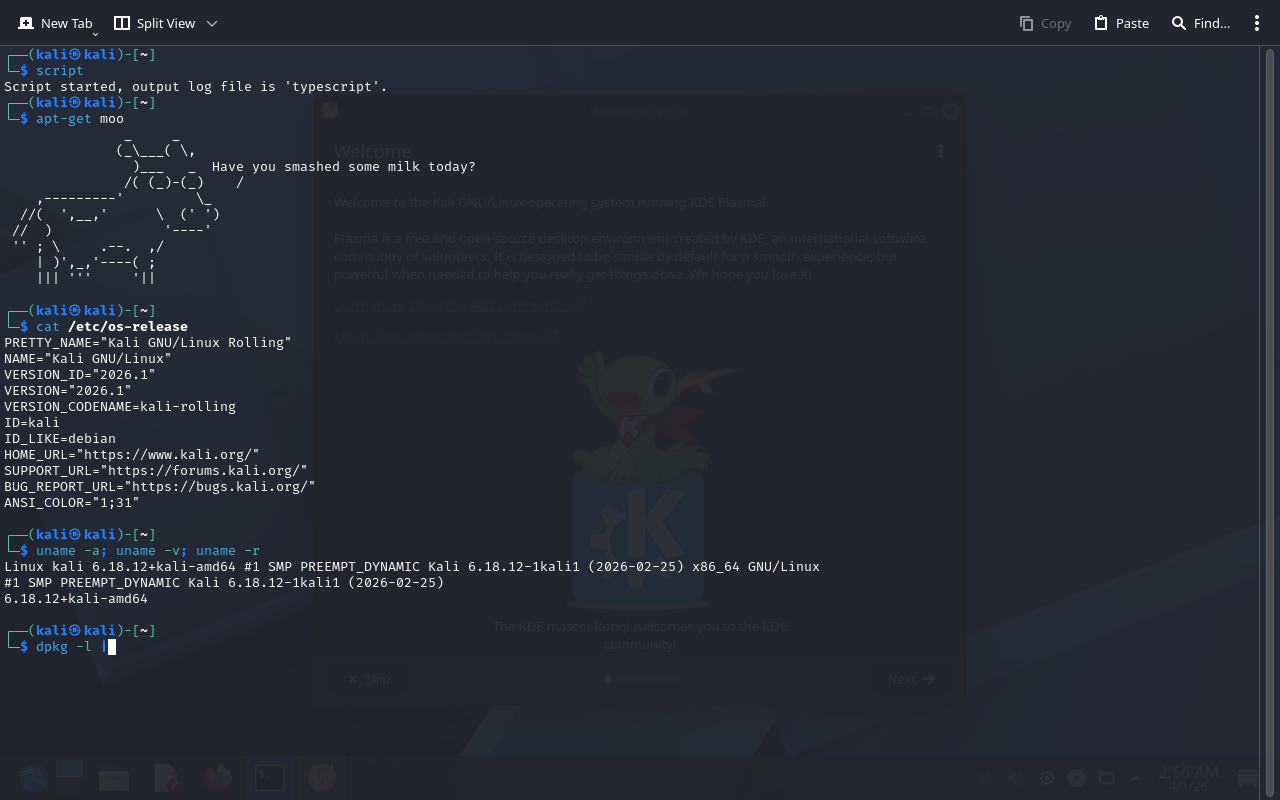The width and height of the screenshot is (1280, 800).
Task: Click the terminal's vertical scrollbar
Action: click(x=1269, y=400)
